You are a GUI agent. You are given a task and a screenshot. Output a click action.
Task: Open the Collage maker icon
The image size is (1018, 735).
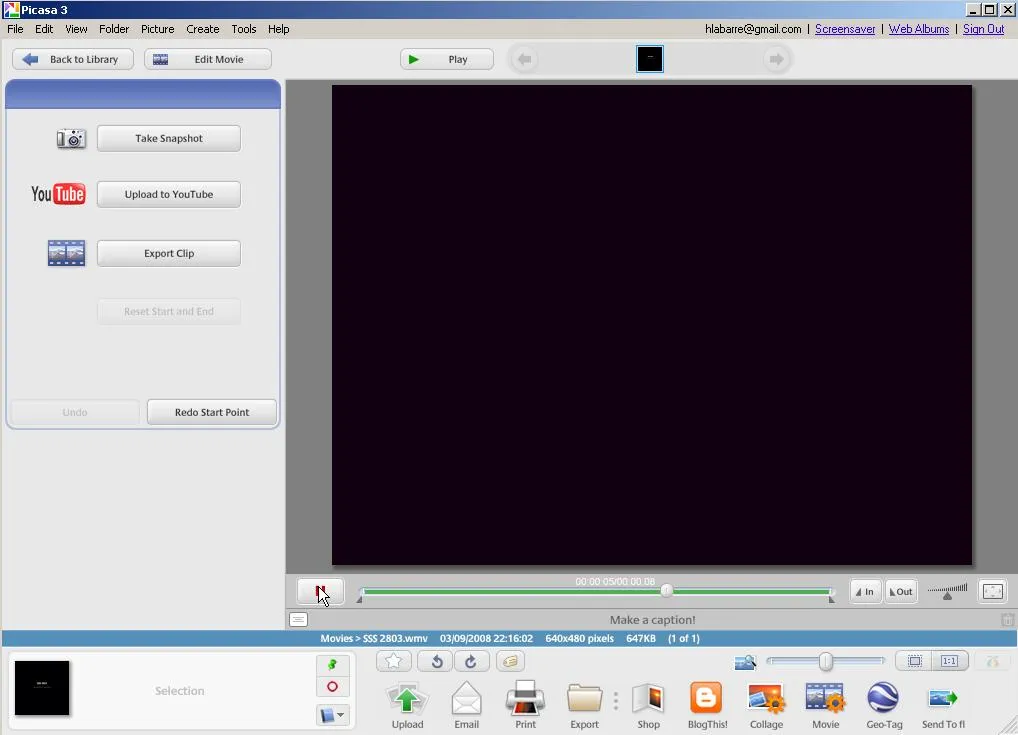(766, 699)
